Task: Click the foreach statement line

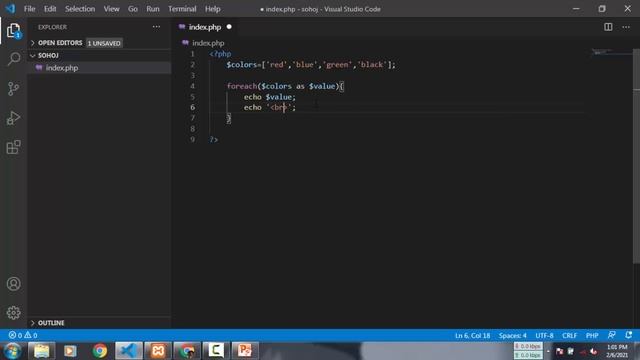Action: pos(285,86)
